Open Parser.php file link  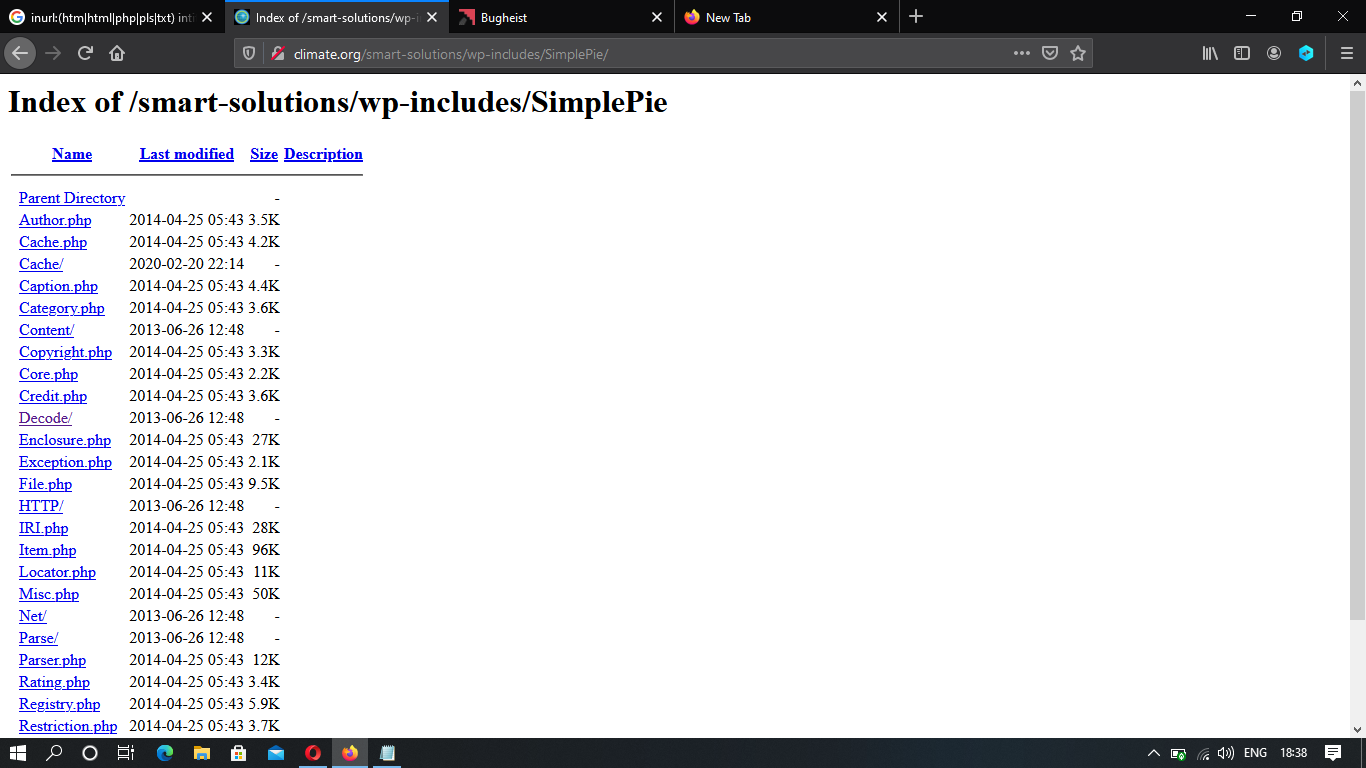(52, 660)
